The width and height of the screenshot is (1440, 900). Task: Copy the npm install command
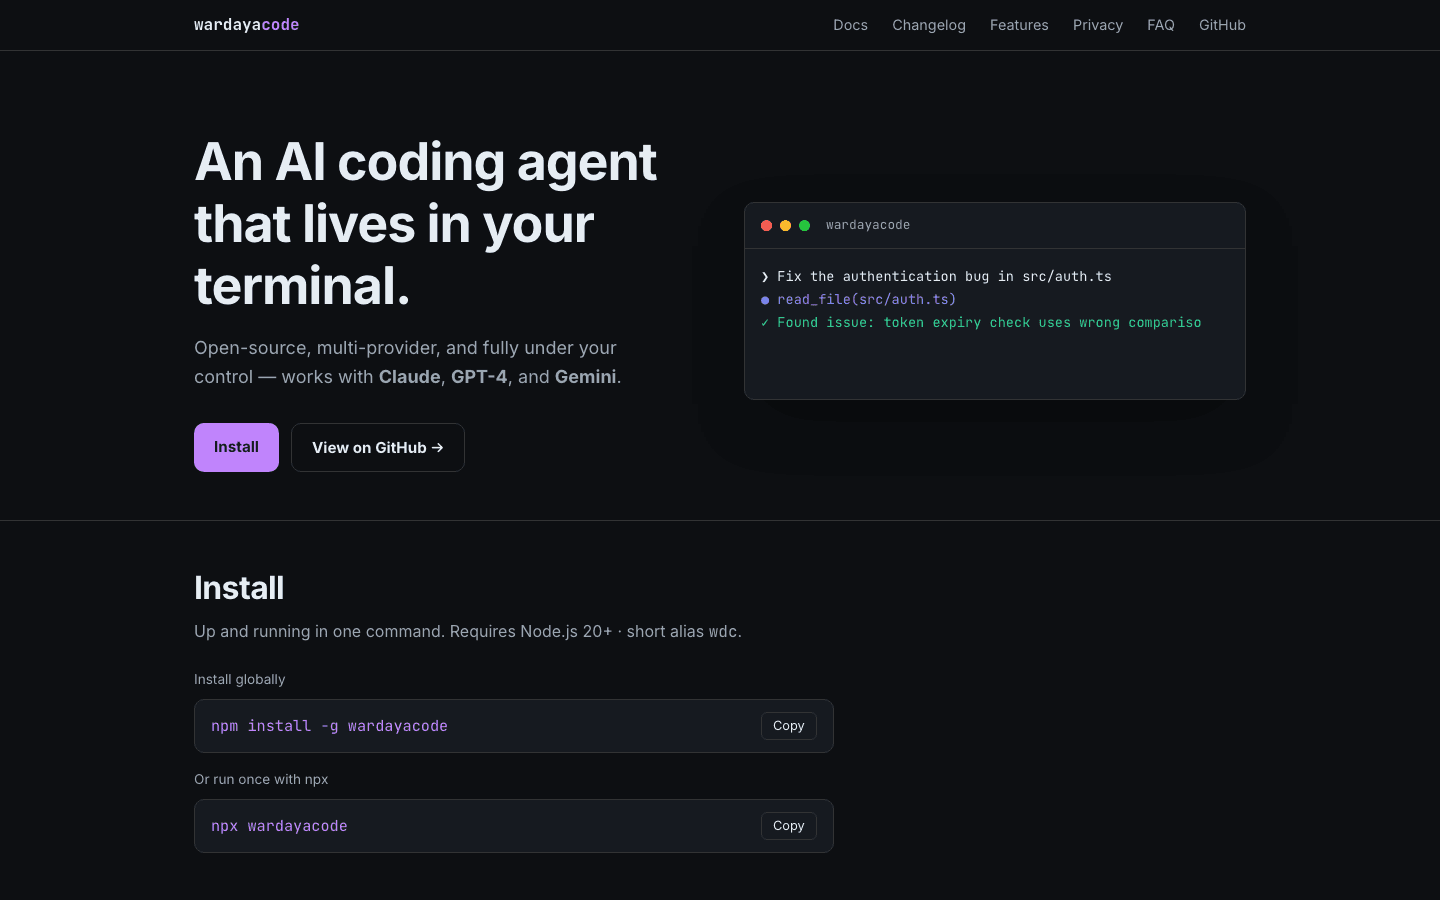pyautogui.click(x=789, y=726)
